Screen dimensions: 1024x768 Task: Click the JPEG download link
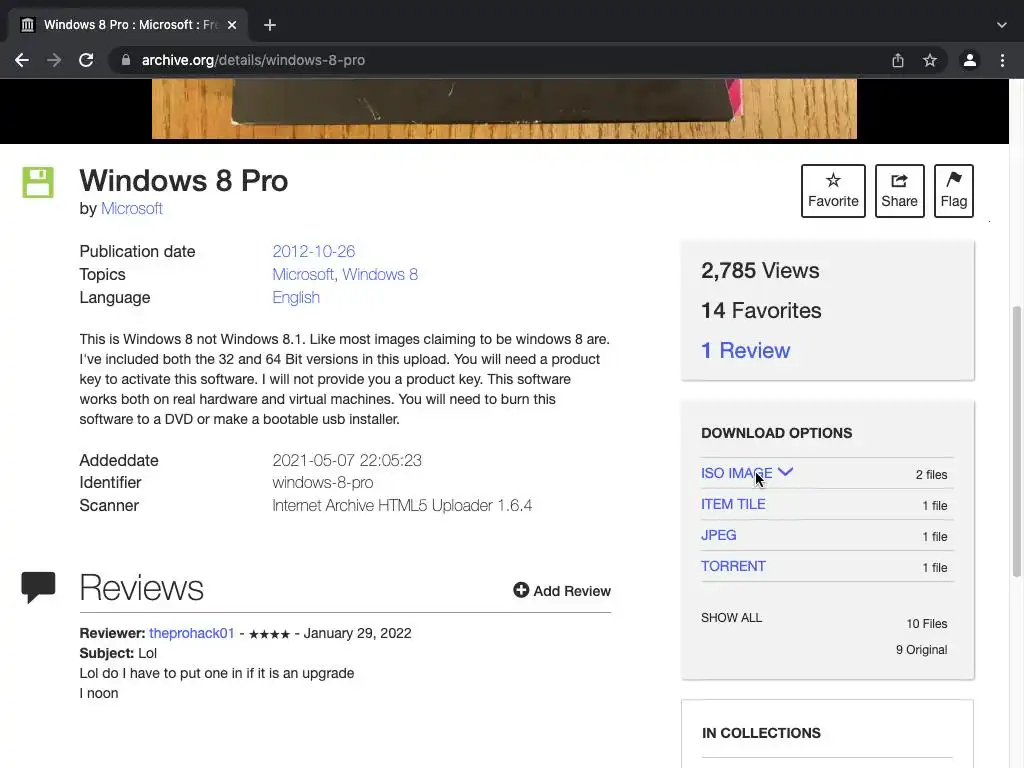718,535
